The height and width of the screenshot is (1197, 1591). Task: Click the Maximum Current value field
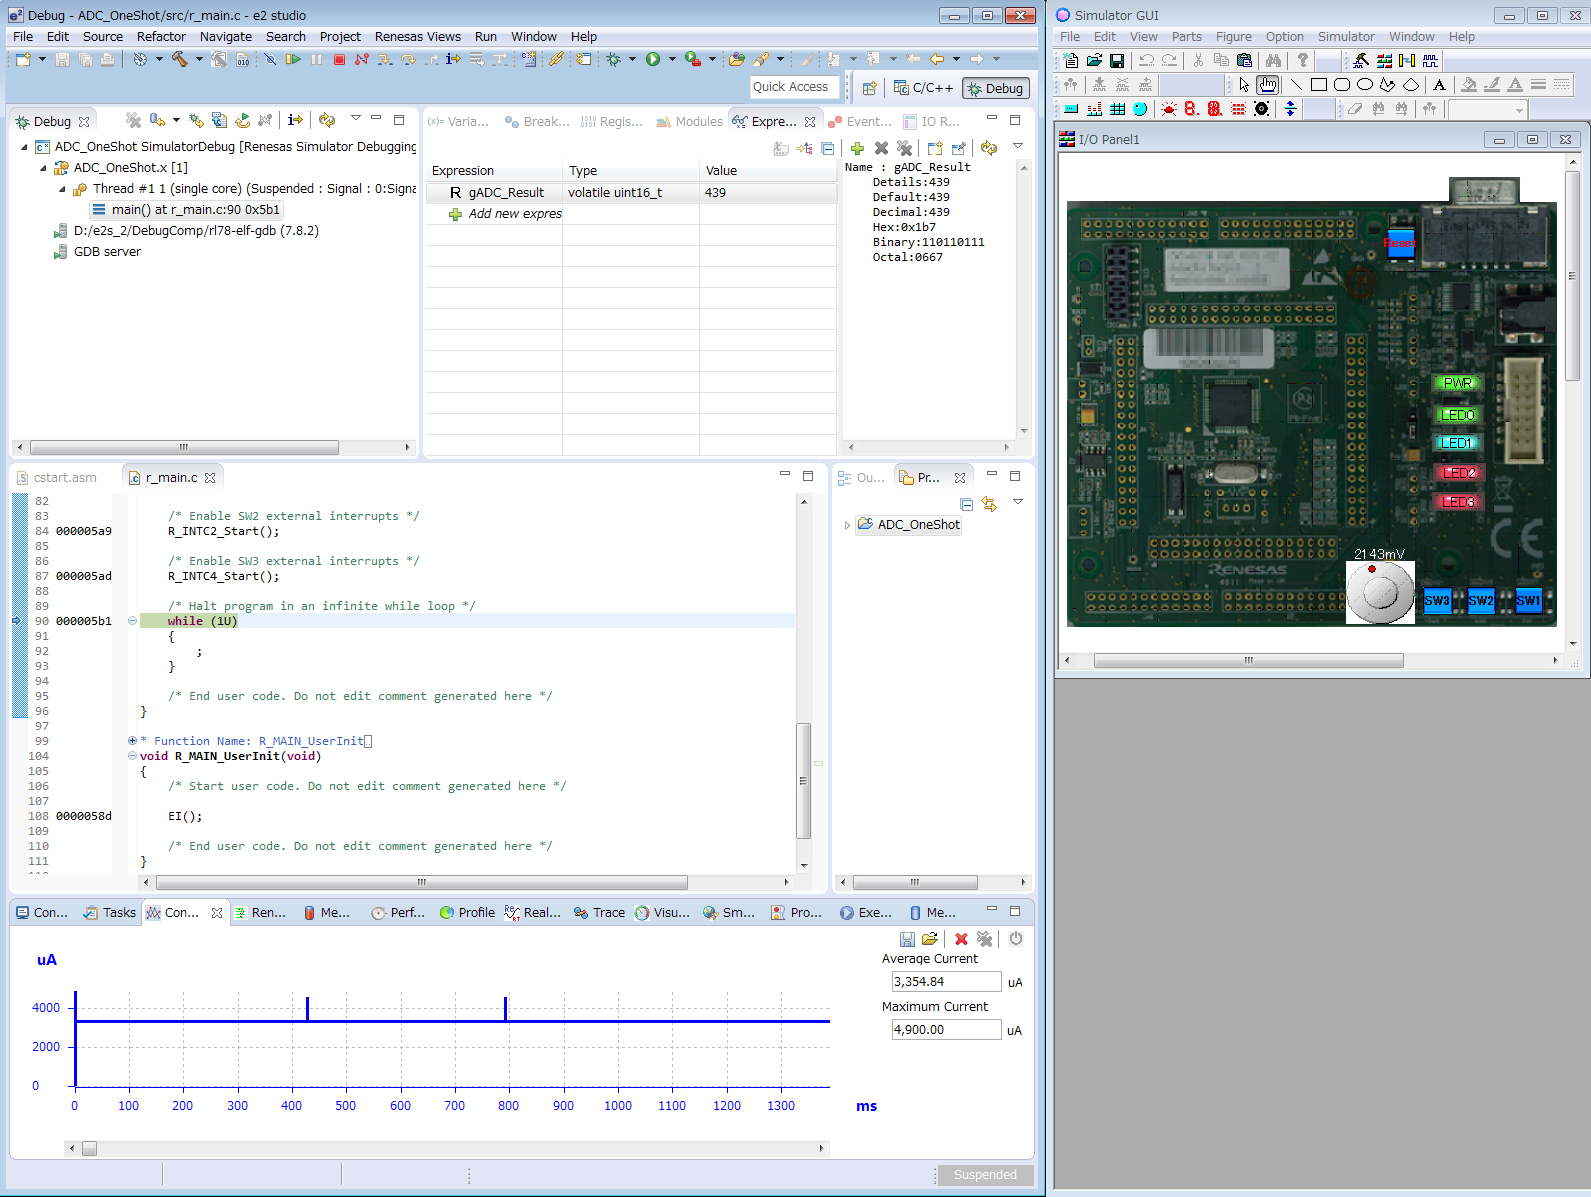click(946, 1030)
